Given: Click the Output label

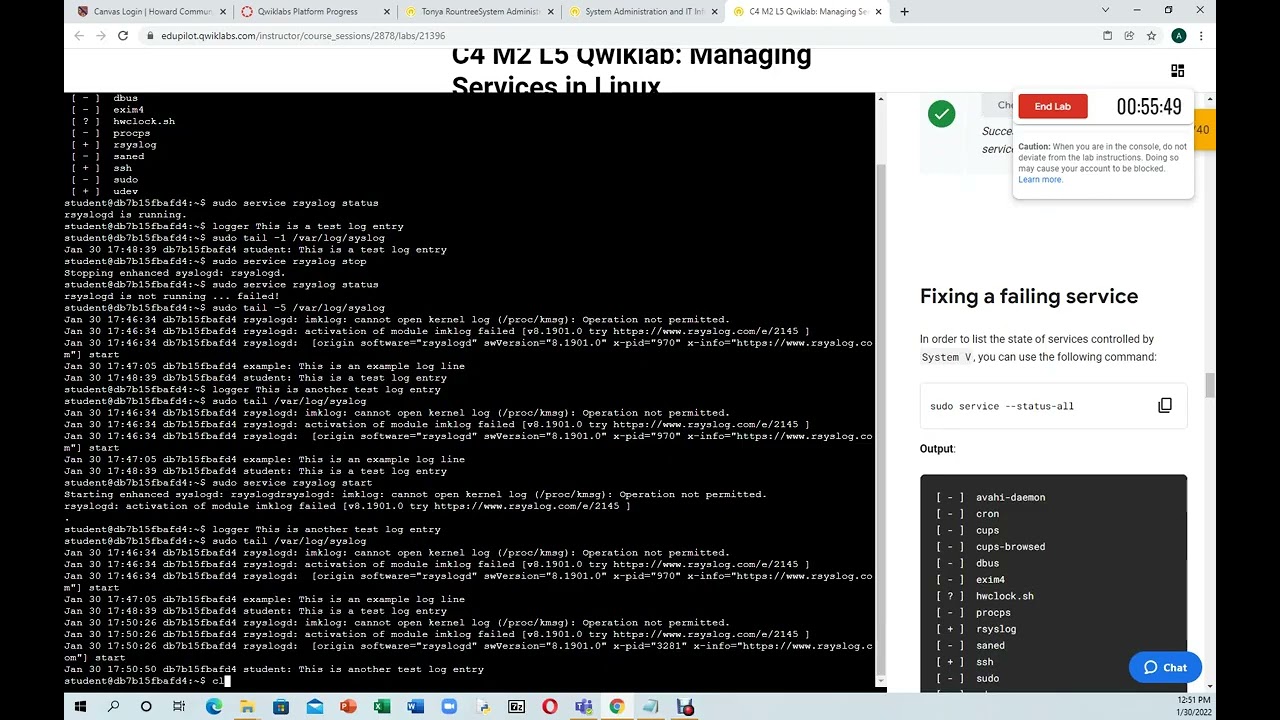Looking at the screenshot, I should [x=937, y=449].
